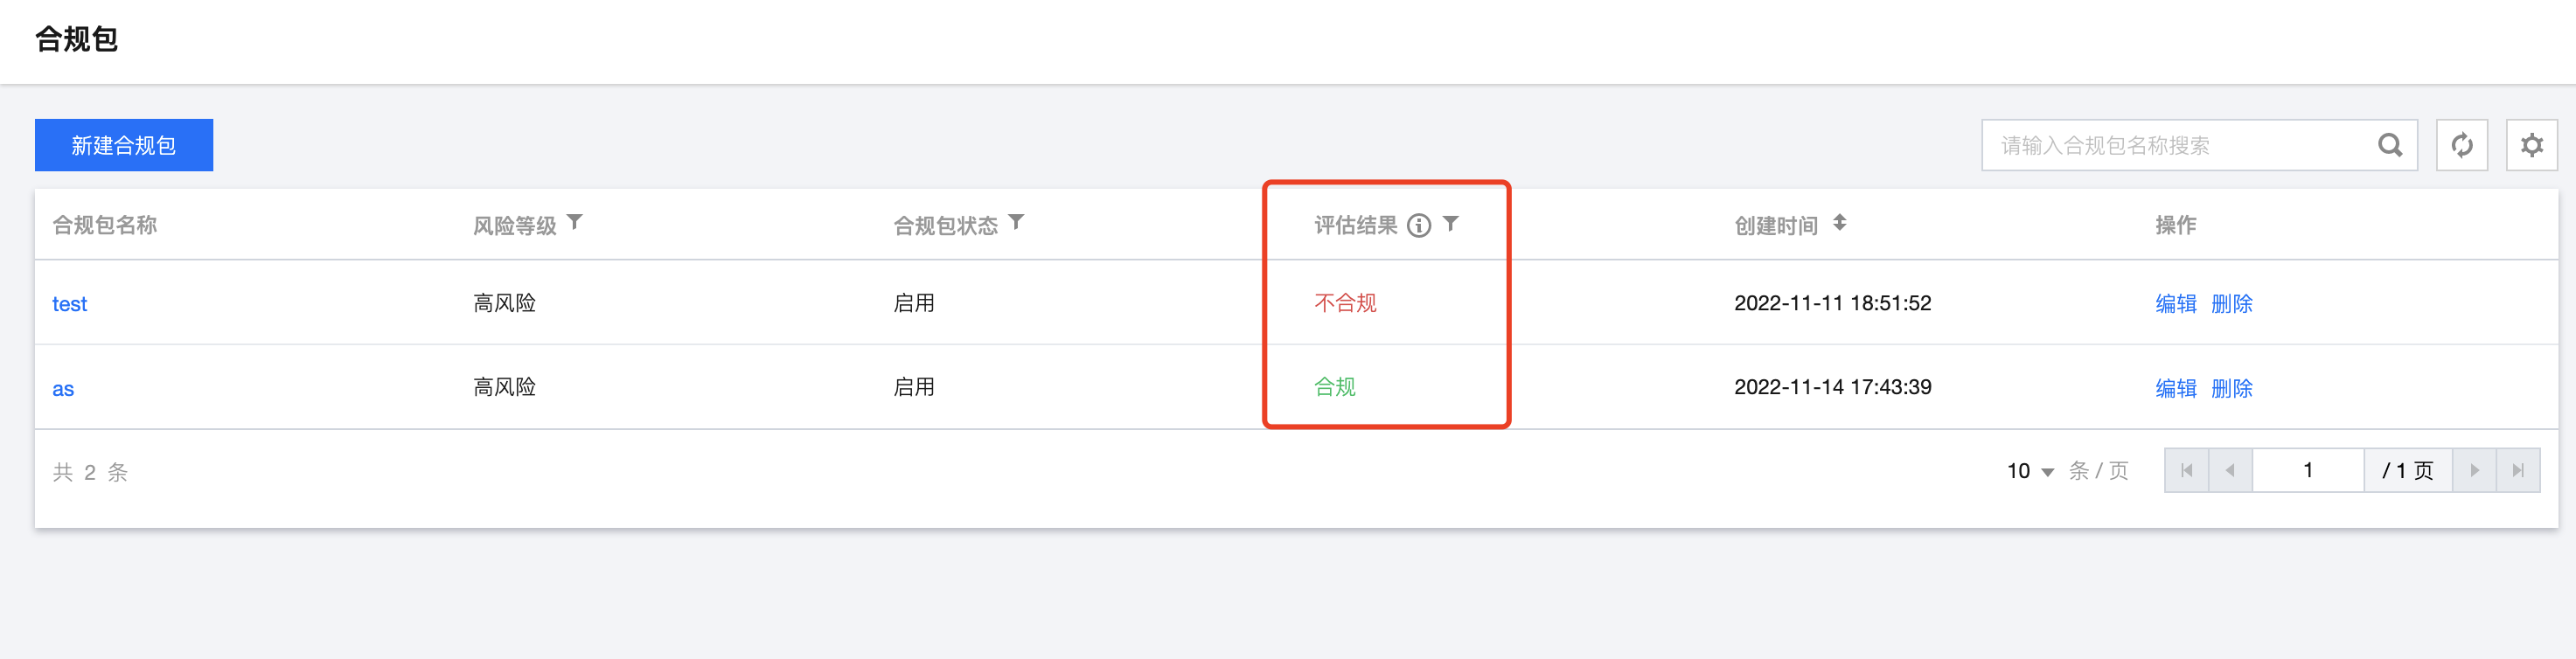Go to first page arrow
The image size is (2576, 659).
pos(2186,470)
